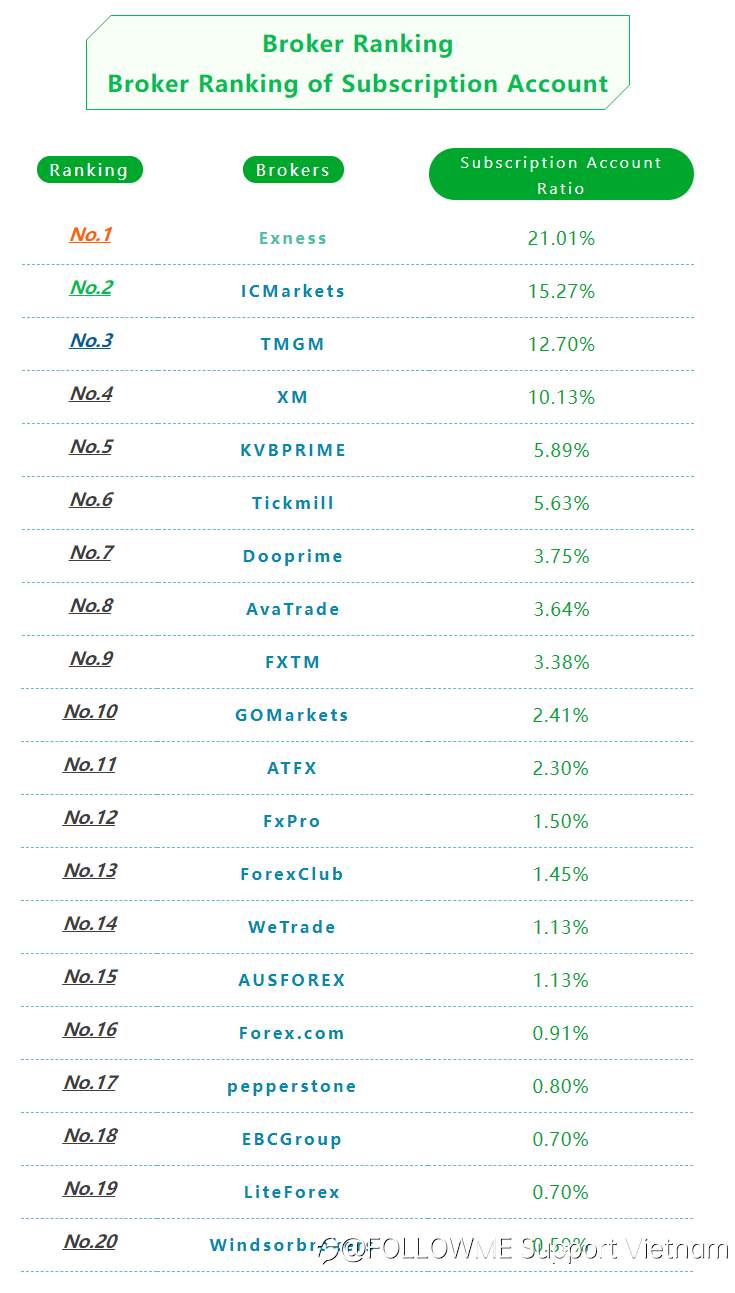Click the KVBPRIME broker name

293,450
